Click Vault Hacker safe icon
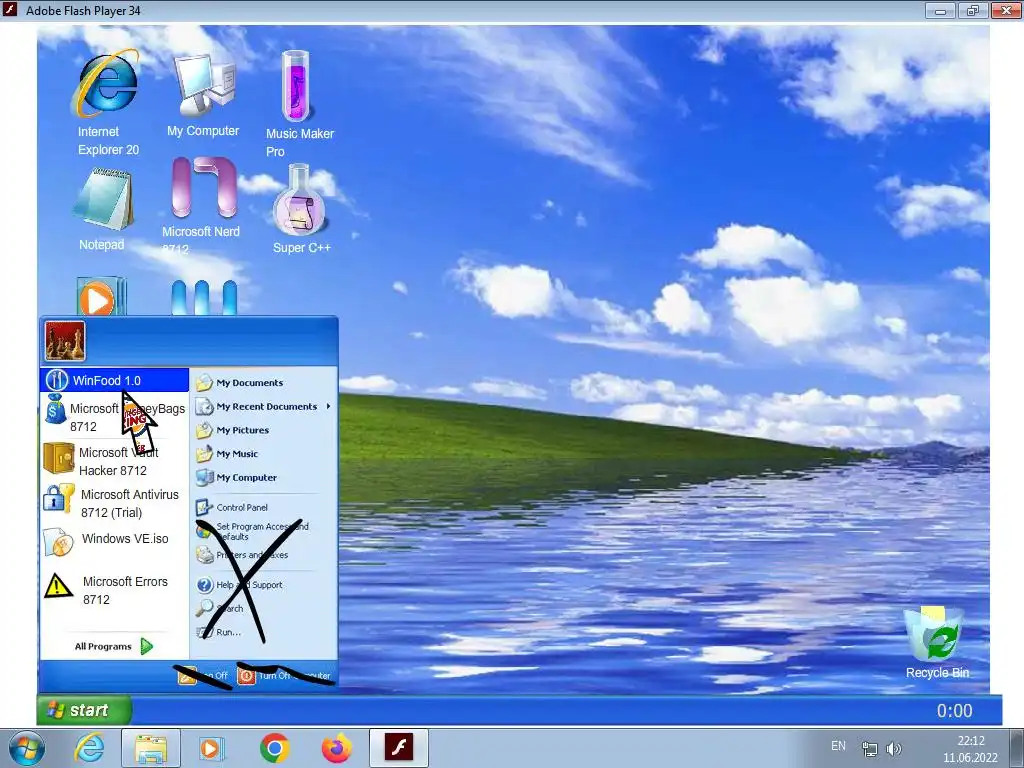This screenshot has height=768, width=1024. coord(59,458)
